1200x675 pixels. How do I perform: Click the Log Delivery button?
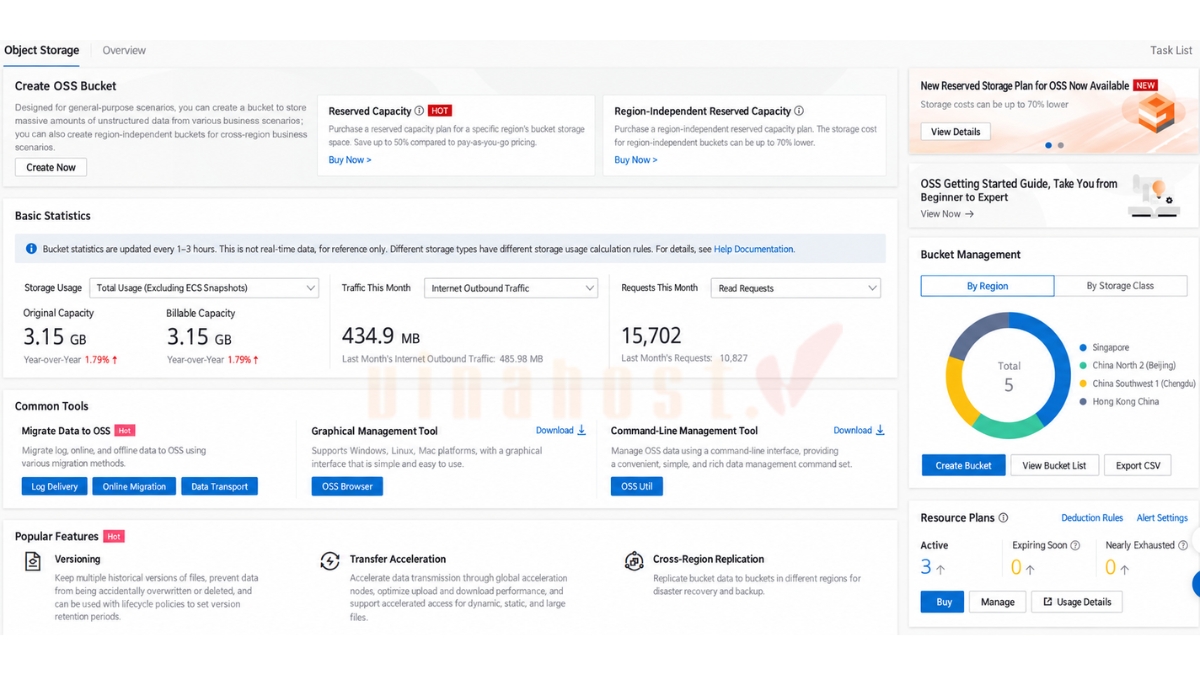pyautogui.click(x=54, y=486)
